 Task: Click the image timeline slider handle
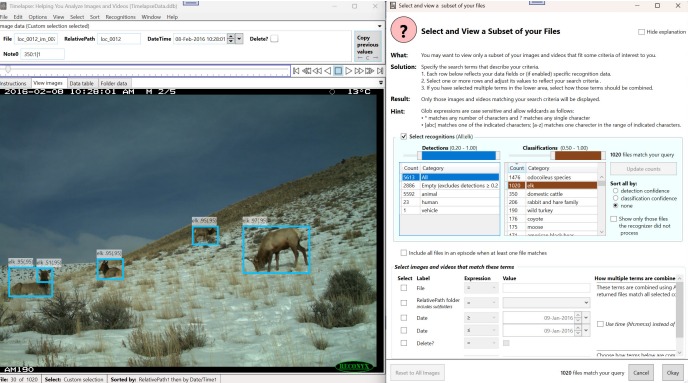7,69
